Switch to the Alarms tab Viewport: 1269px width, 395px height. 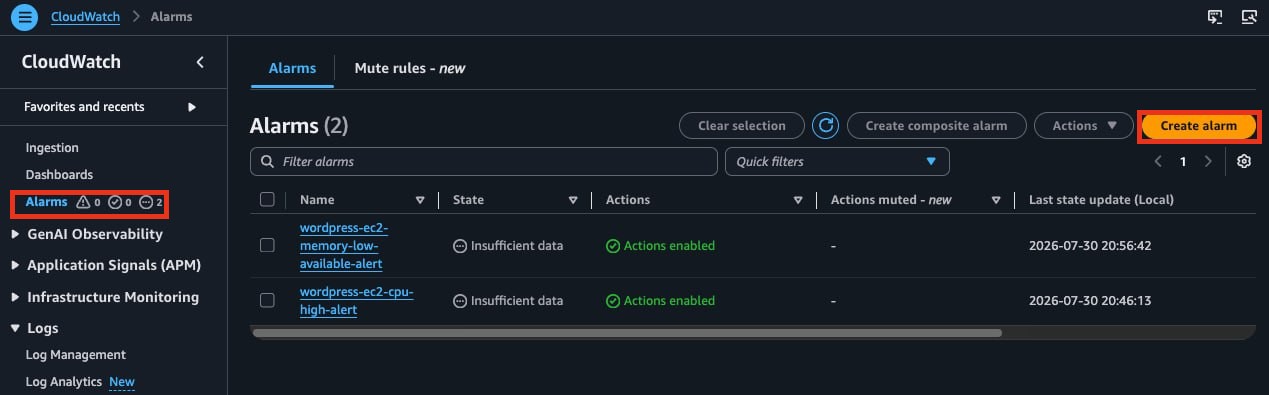(292, 68)
